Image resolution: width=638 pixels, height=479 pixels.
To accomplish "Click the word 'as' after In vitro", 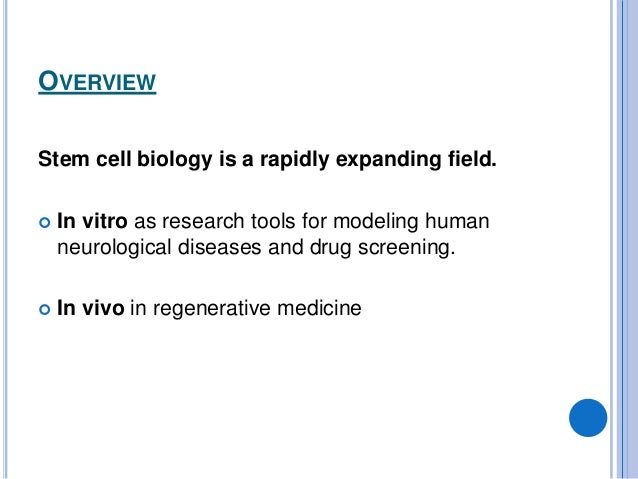I will pos(145,223).
